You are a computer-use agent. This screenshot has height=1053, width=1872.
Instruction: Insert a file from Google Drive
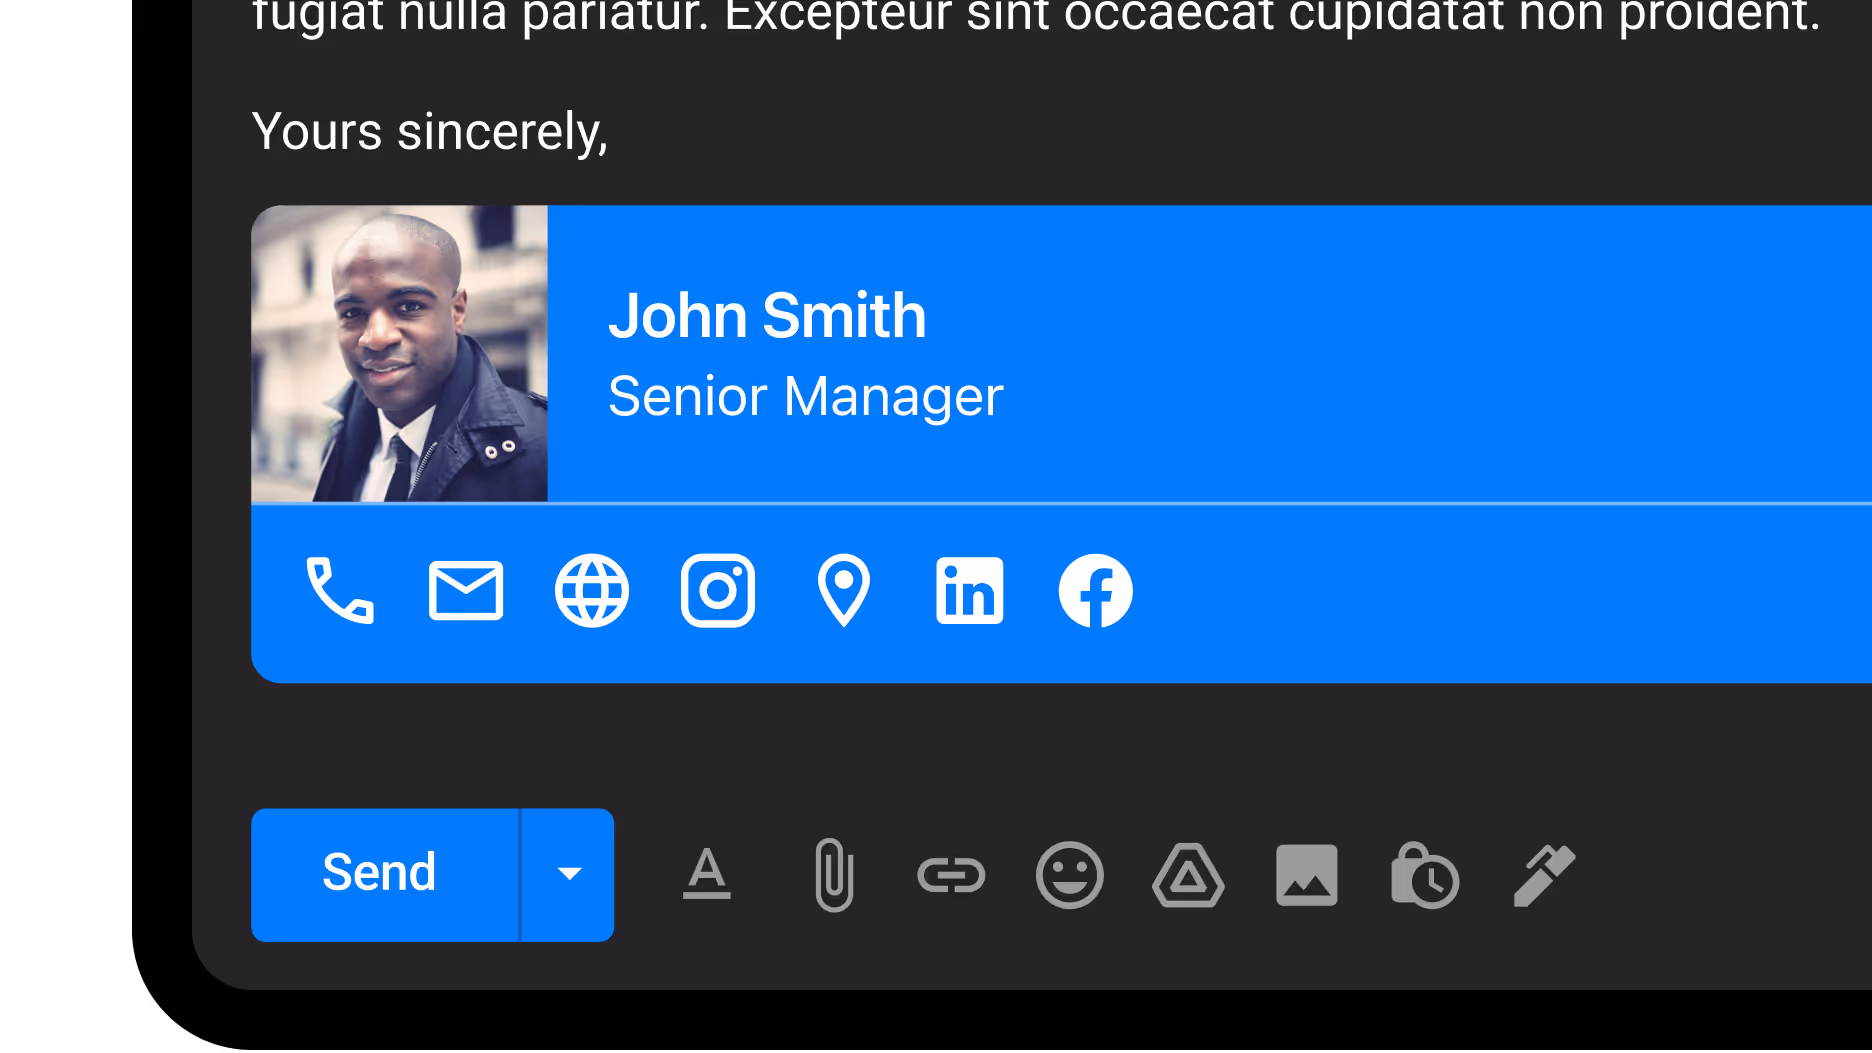click(1188, 875)
